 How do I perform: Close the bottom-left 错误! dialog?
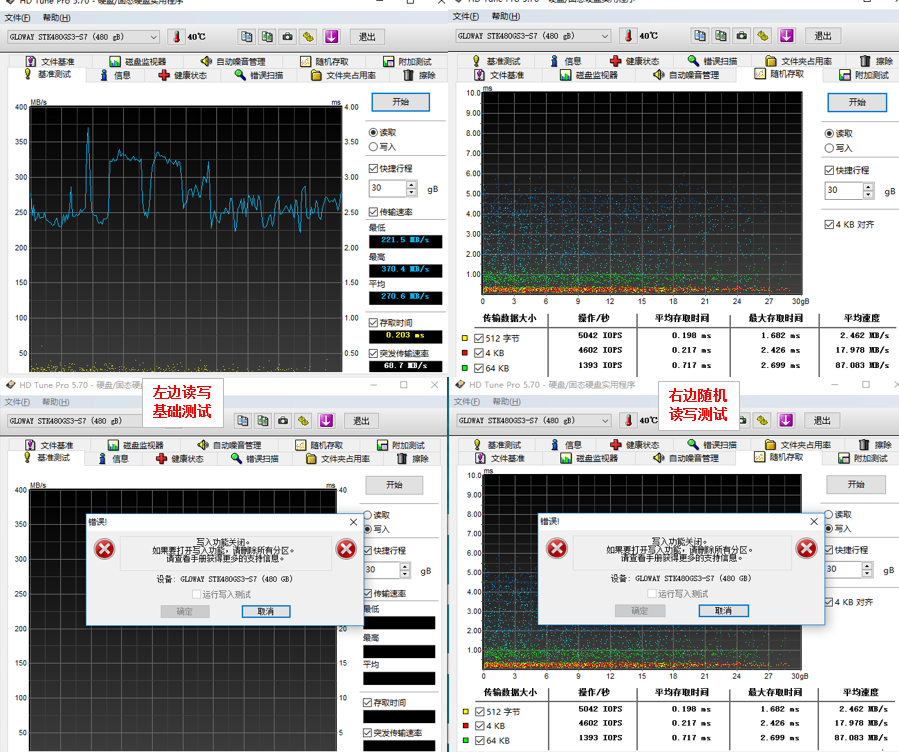(353, 522)
